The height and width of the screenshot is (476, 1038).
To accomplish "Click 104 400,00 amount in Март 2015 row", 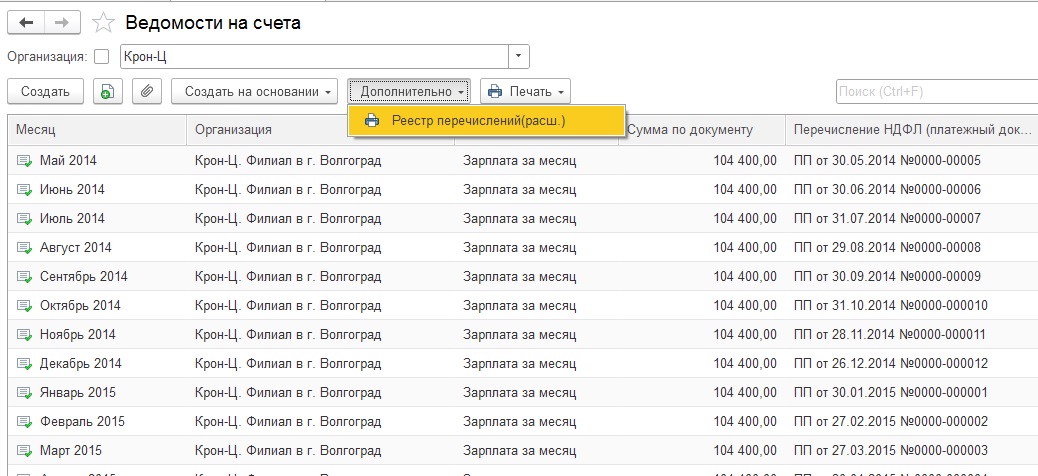I will [x=745, y=451].
